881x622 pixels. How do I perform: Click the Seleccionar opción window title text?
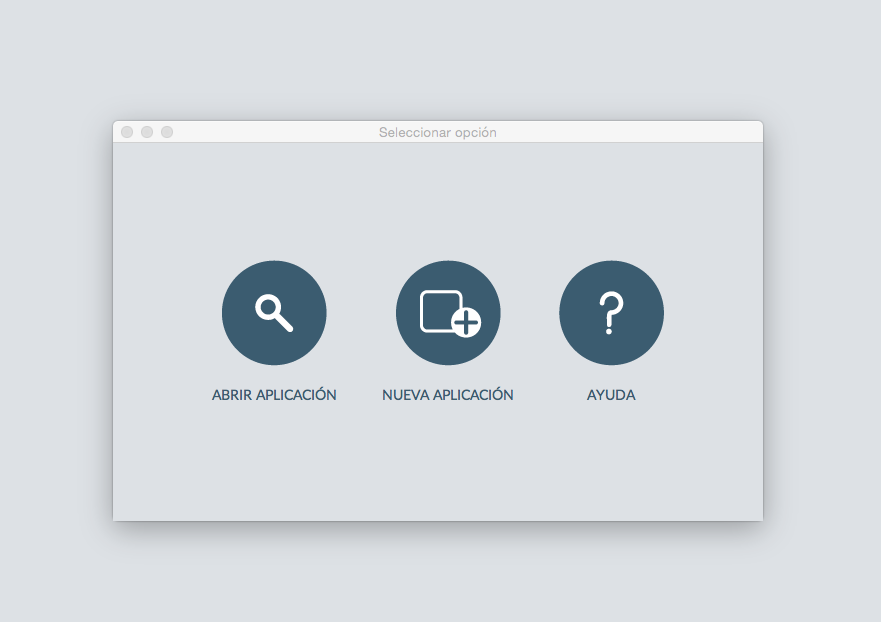tap(438, 132)
